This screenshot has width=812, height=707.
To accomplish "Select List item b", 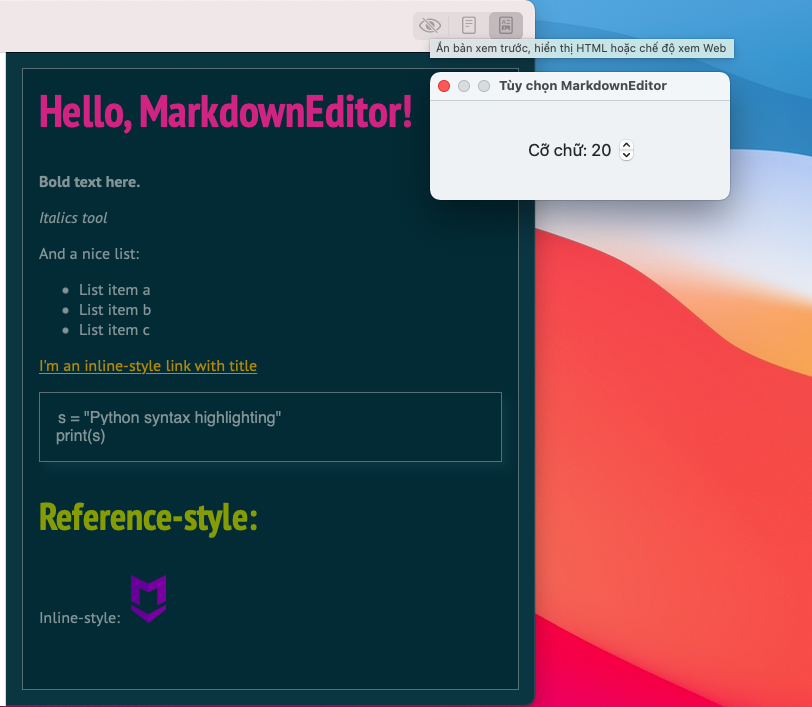I will coord(115,310).
